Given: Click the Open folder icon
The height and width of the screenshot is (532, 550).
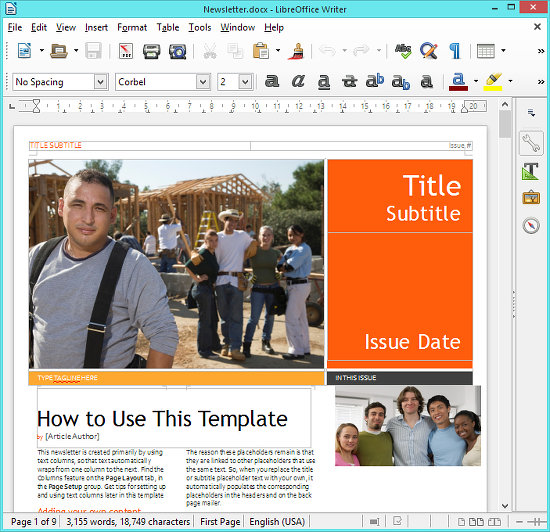Looking at the screenshot, I should [x=59, y=50].
